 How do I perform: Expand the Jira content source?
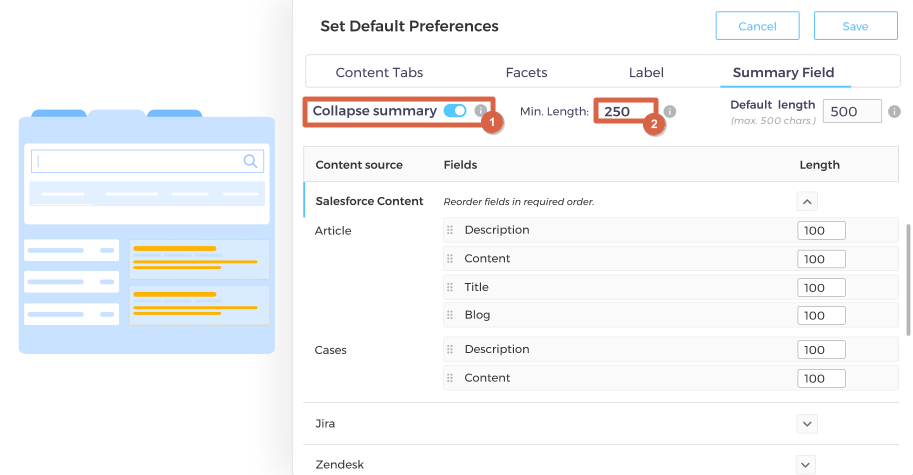pos(808,424)
